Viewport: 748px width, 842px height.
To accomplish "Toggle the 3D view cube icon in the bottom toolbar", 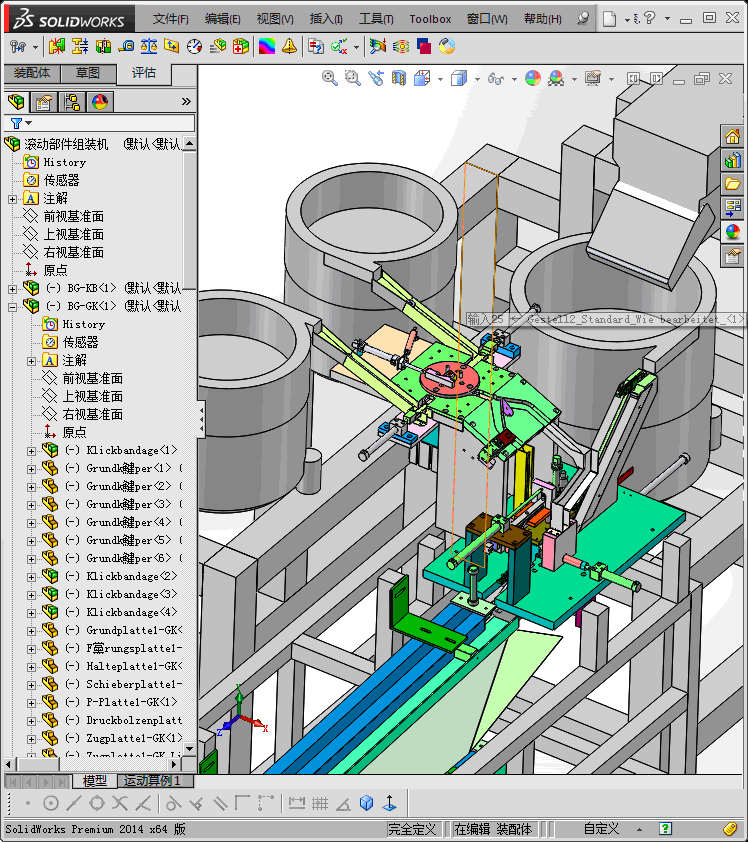I will (x=366, y=803).
